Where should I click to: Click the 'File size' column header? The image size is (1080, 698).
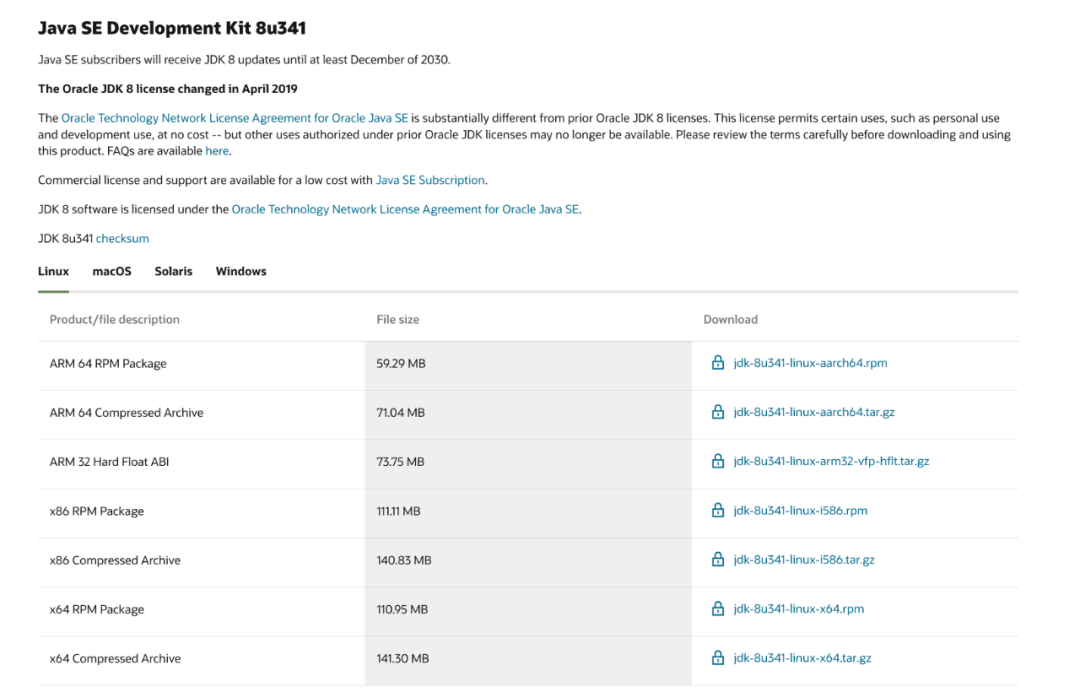[x=397, y=320]
